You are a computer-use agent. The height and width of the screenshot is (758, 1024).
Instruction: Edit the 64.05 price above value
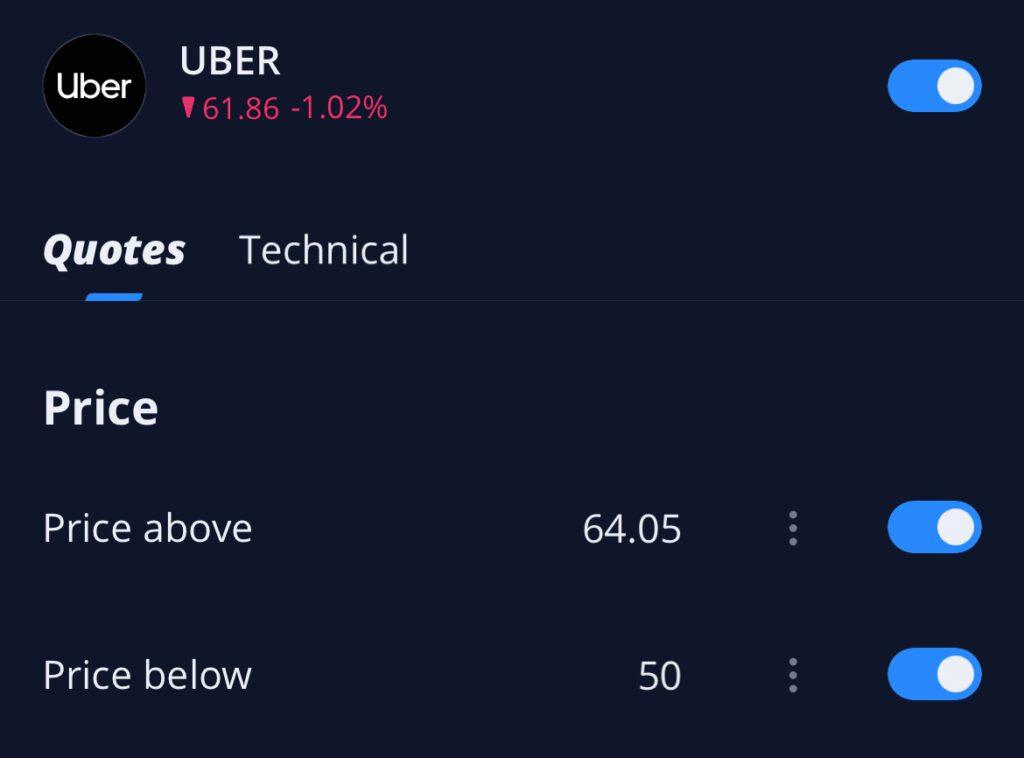[x=631, y=529]
